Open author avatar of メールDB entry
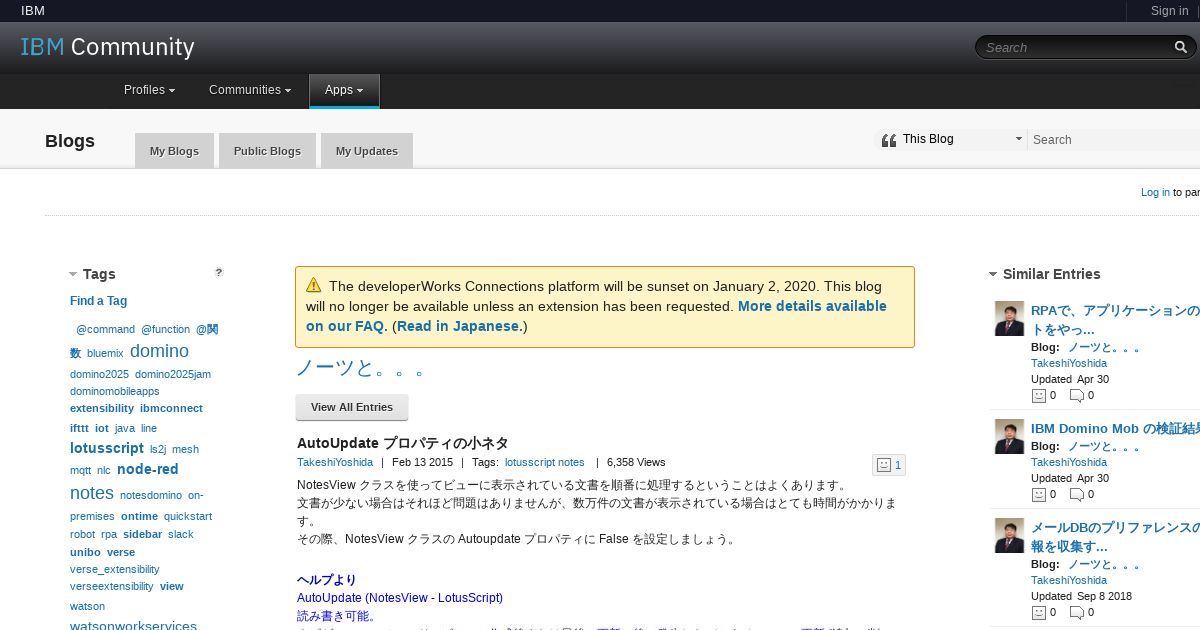This screenshot has height=630, width=1200. (x=1009, y=535)
